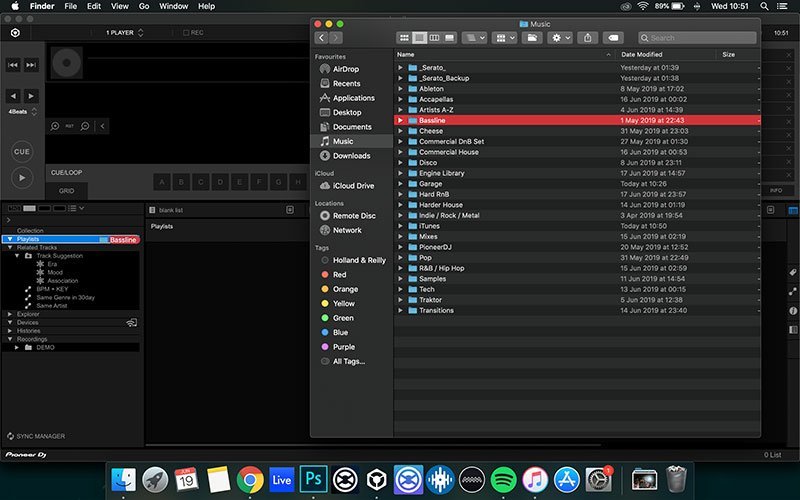Expand the Explorer tree section
The height and width of the screenshot is (500, 800).
9,314
